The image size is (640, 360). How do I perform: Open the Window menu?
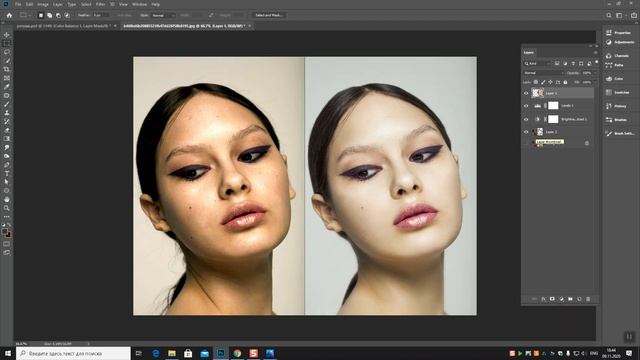point(139,4)
